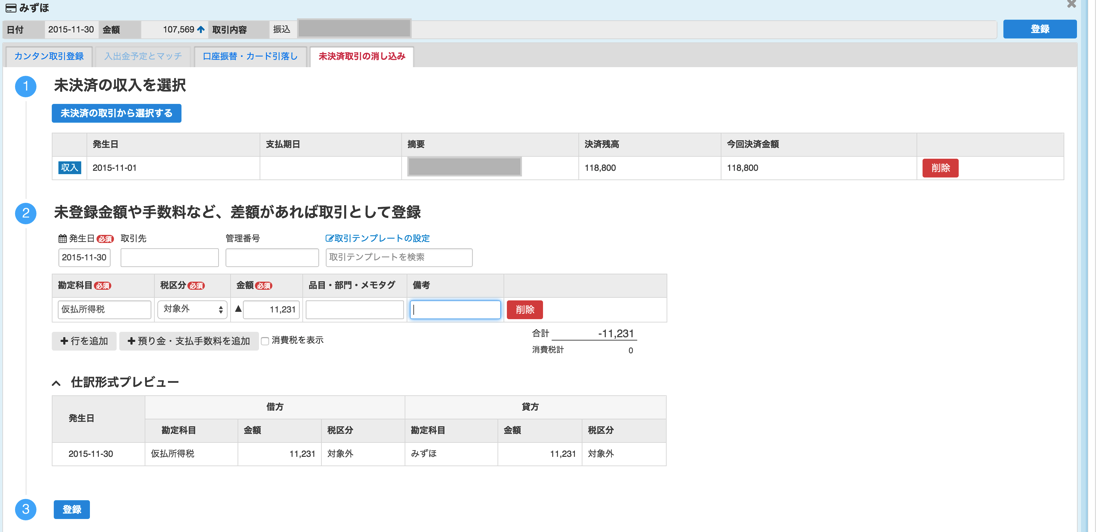Select the 未決済取引の消し込み tab

(x=361, y=56)
